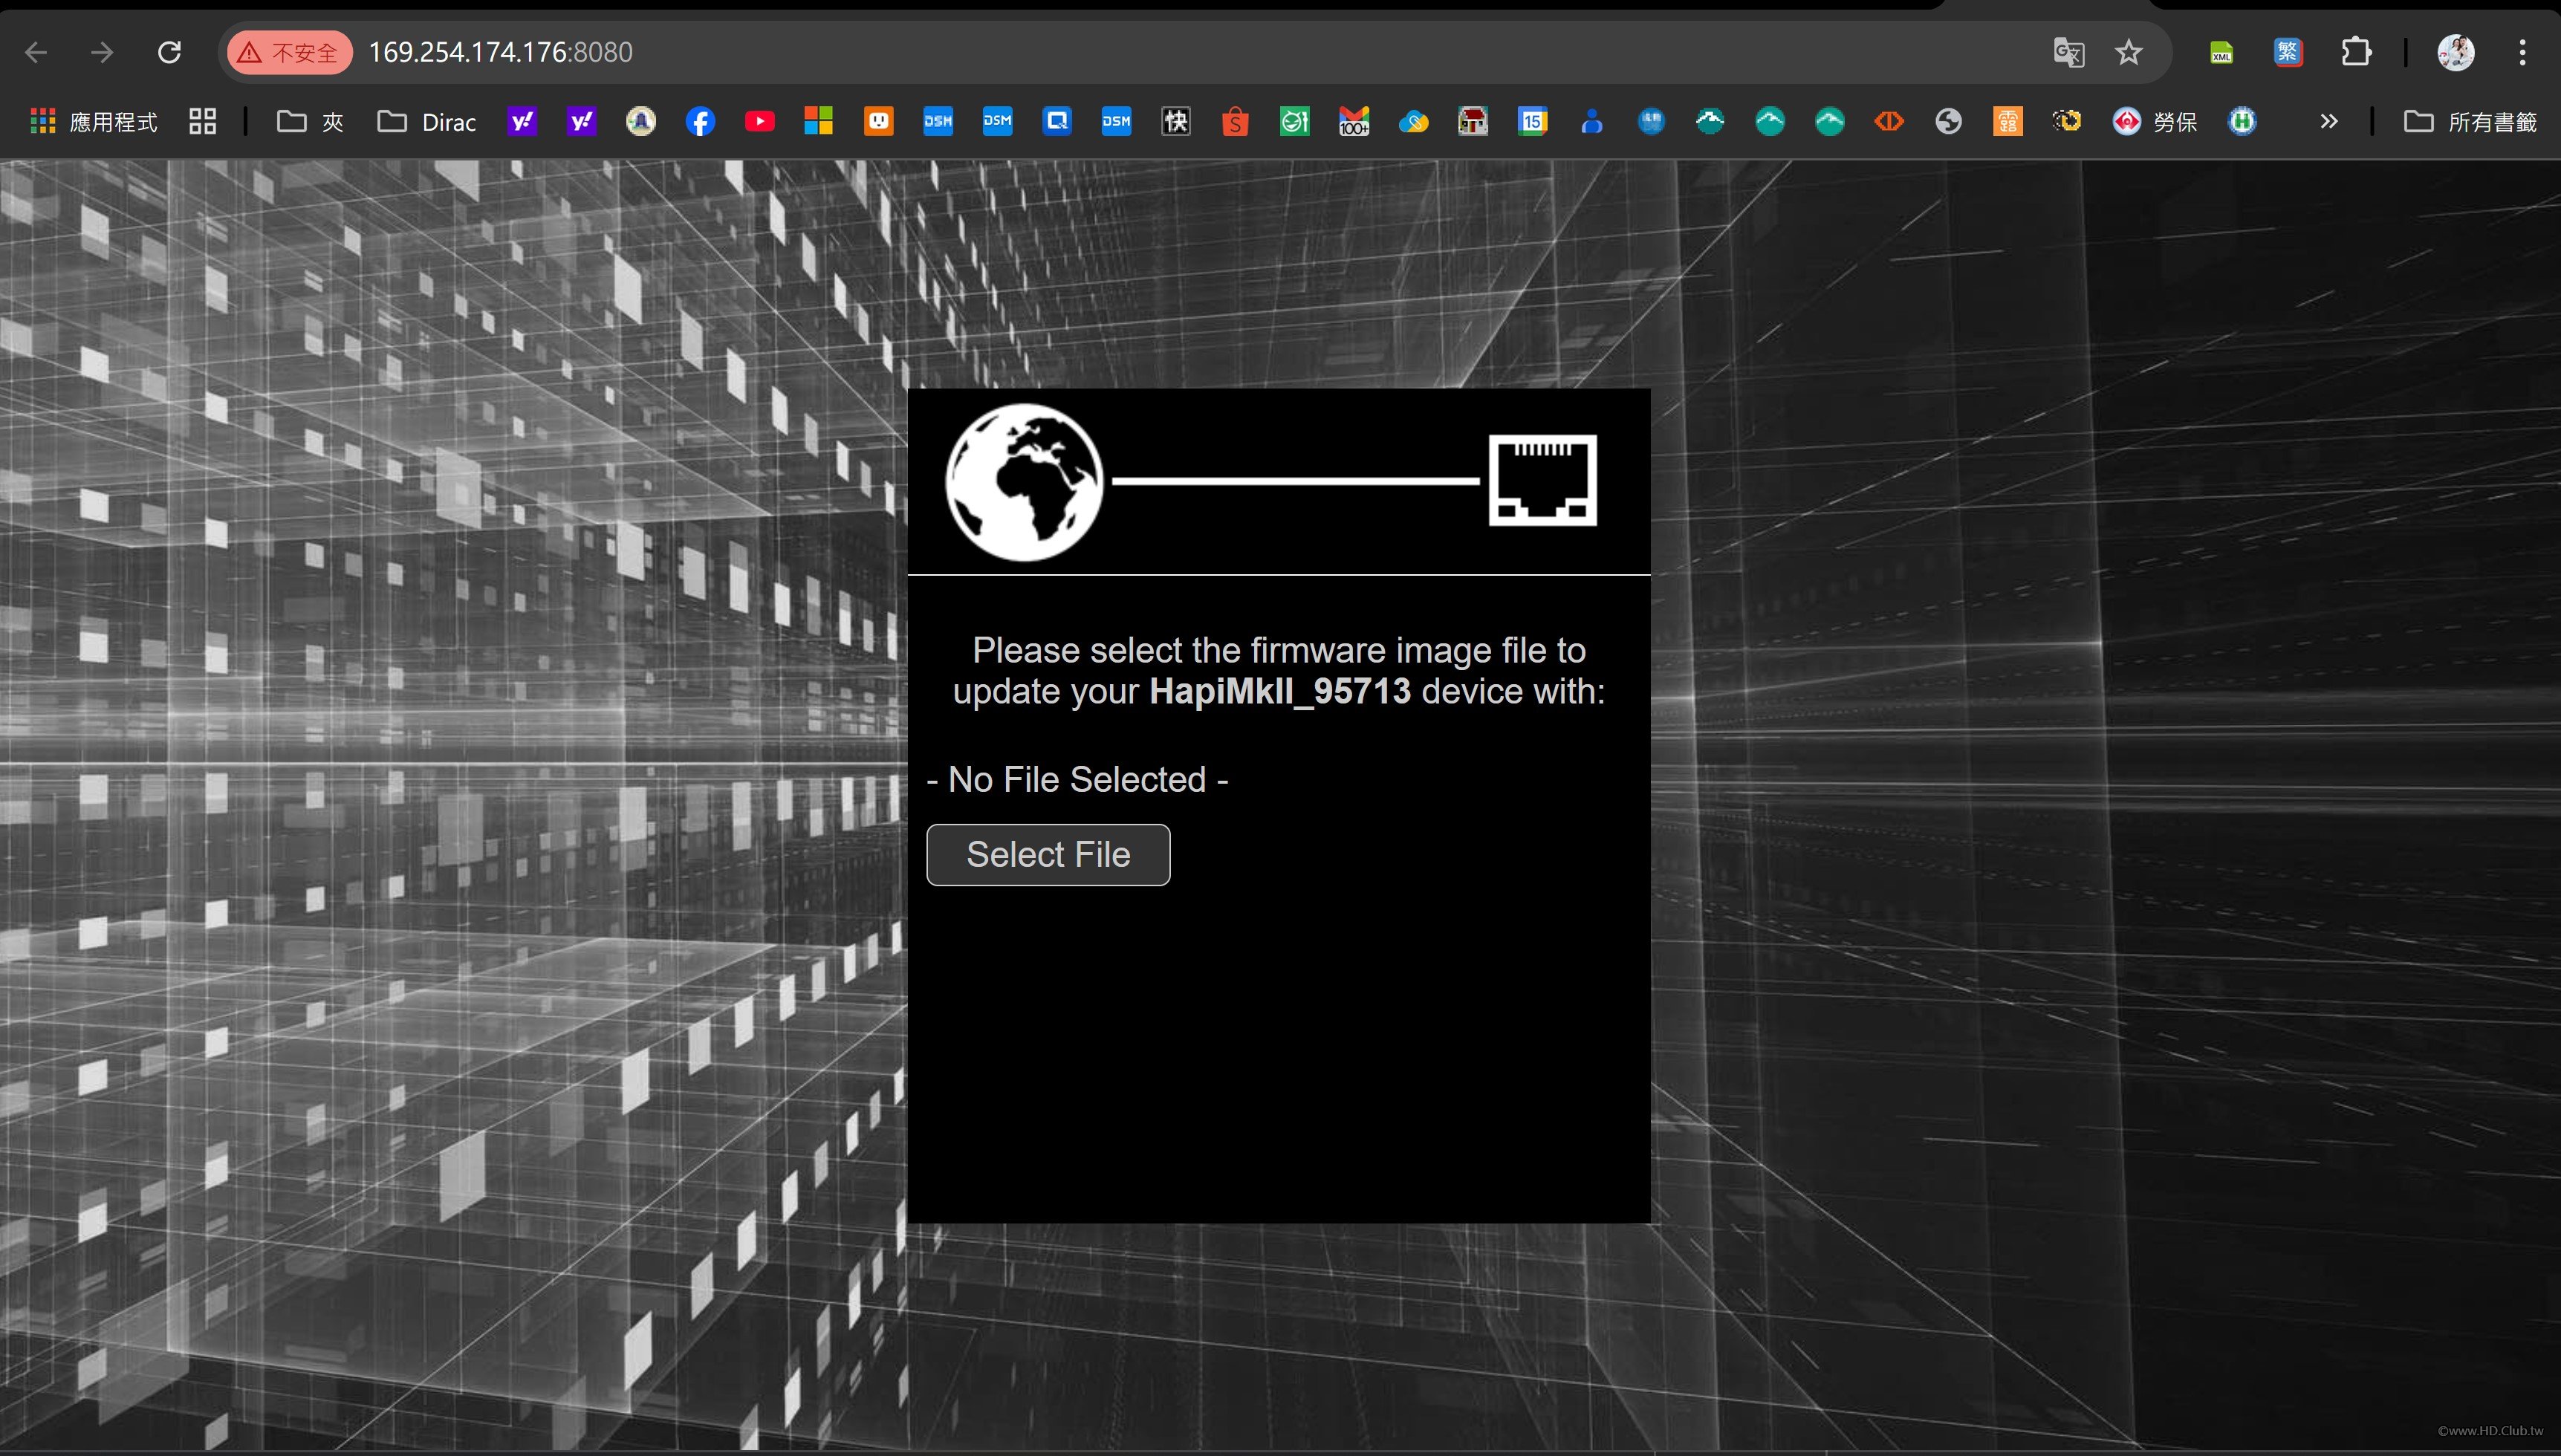Bookmark this page with the star icon
The image size is (2561, 1456).
click(2128, 52)
